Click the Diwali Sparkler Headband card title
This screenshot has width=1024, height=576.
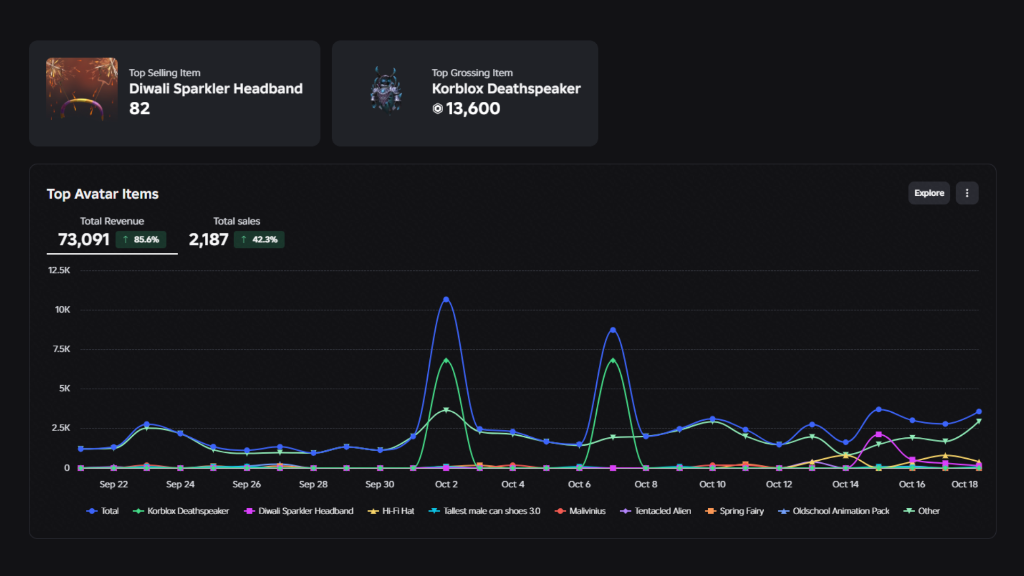(x=216, y=89)
